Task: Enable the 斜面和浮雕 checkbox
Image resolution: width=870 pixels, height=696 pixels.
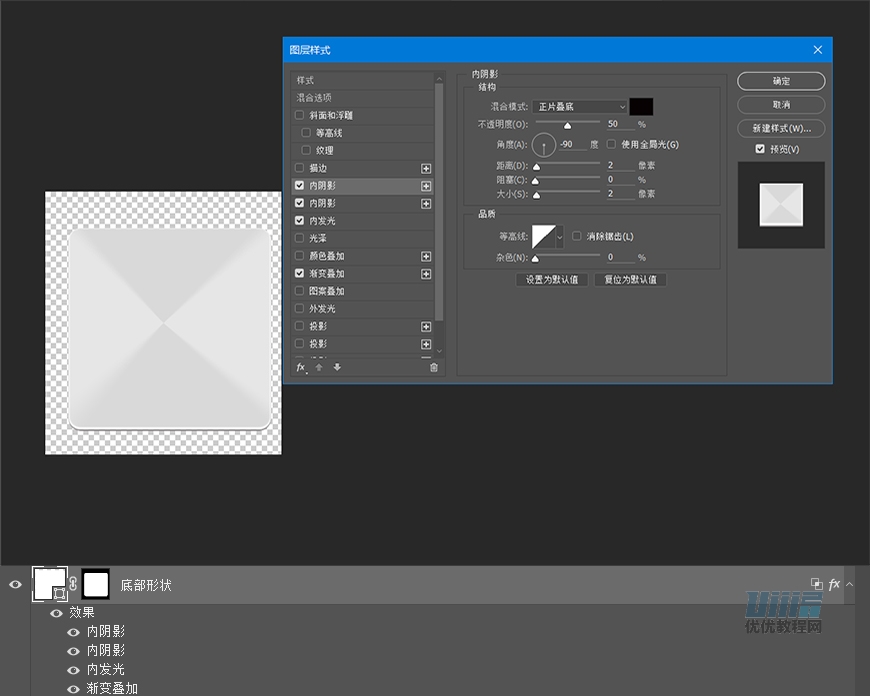Action: coord(300,115)
